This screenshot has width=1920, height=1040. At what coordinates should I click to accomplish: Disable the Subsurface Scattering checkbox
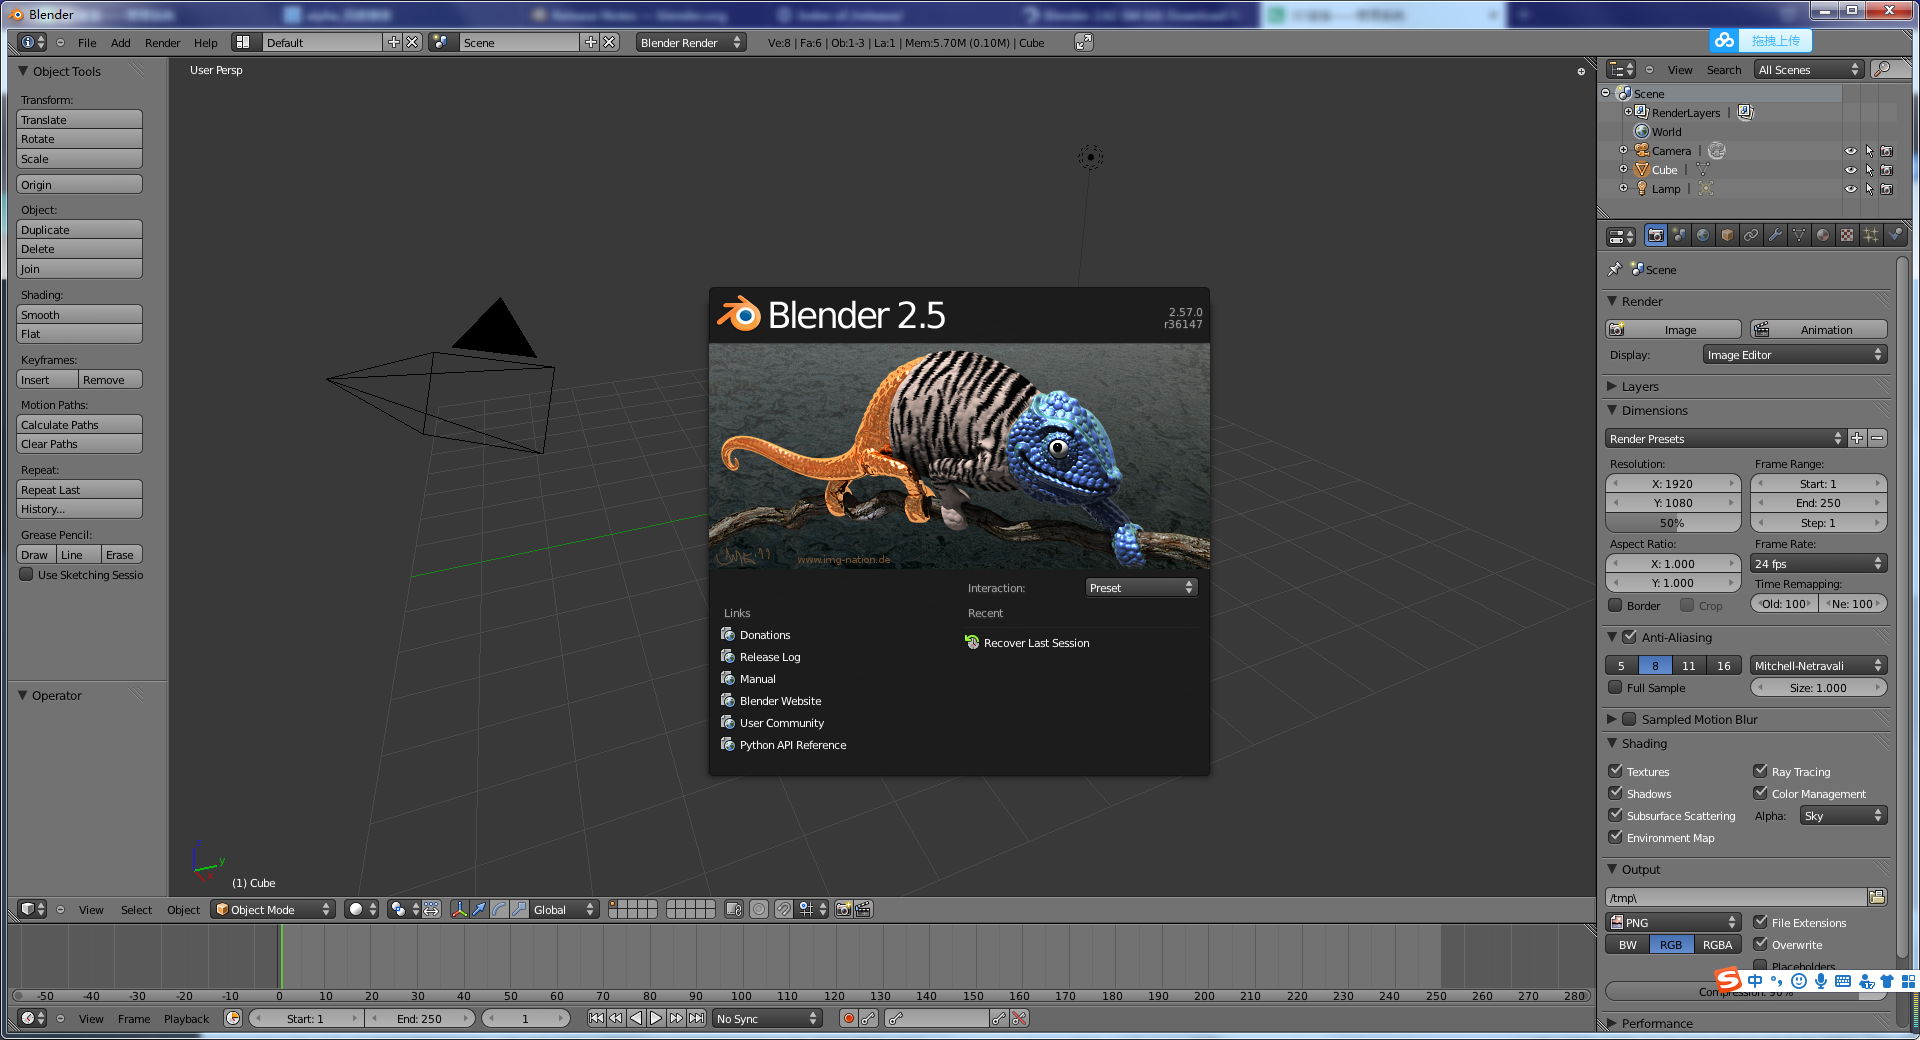tap(1615, 815)
